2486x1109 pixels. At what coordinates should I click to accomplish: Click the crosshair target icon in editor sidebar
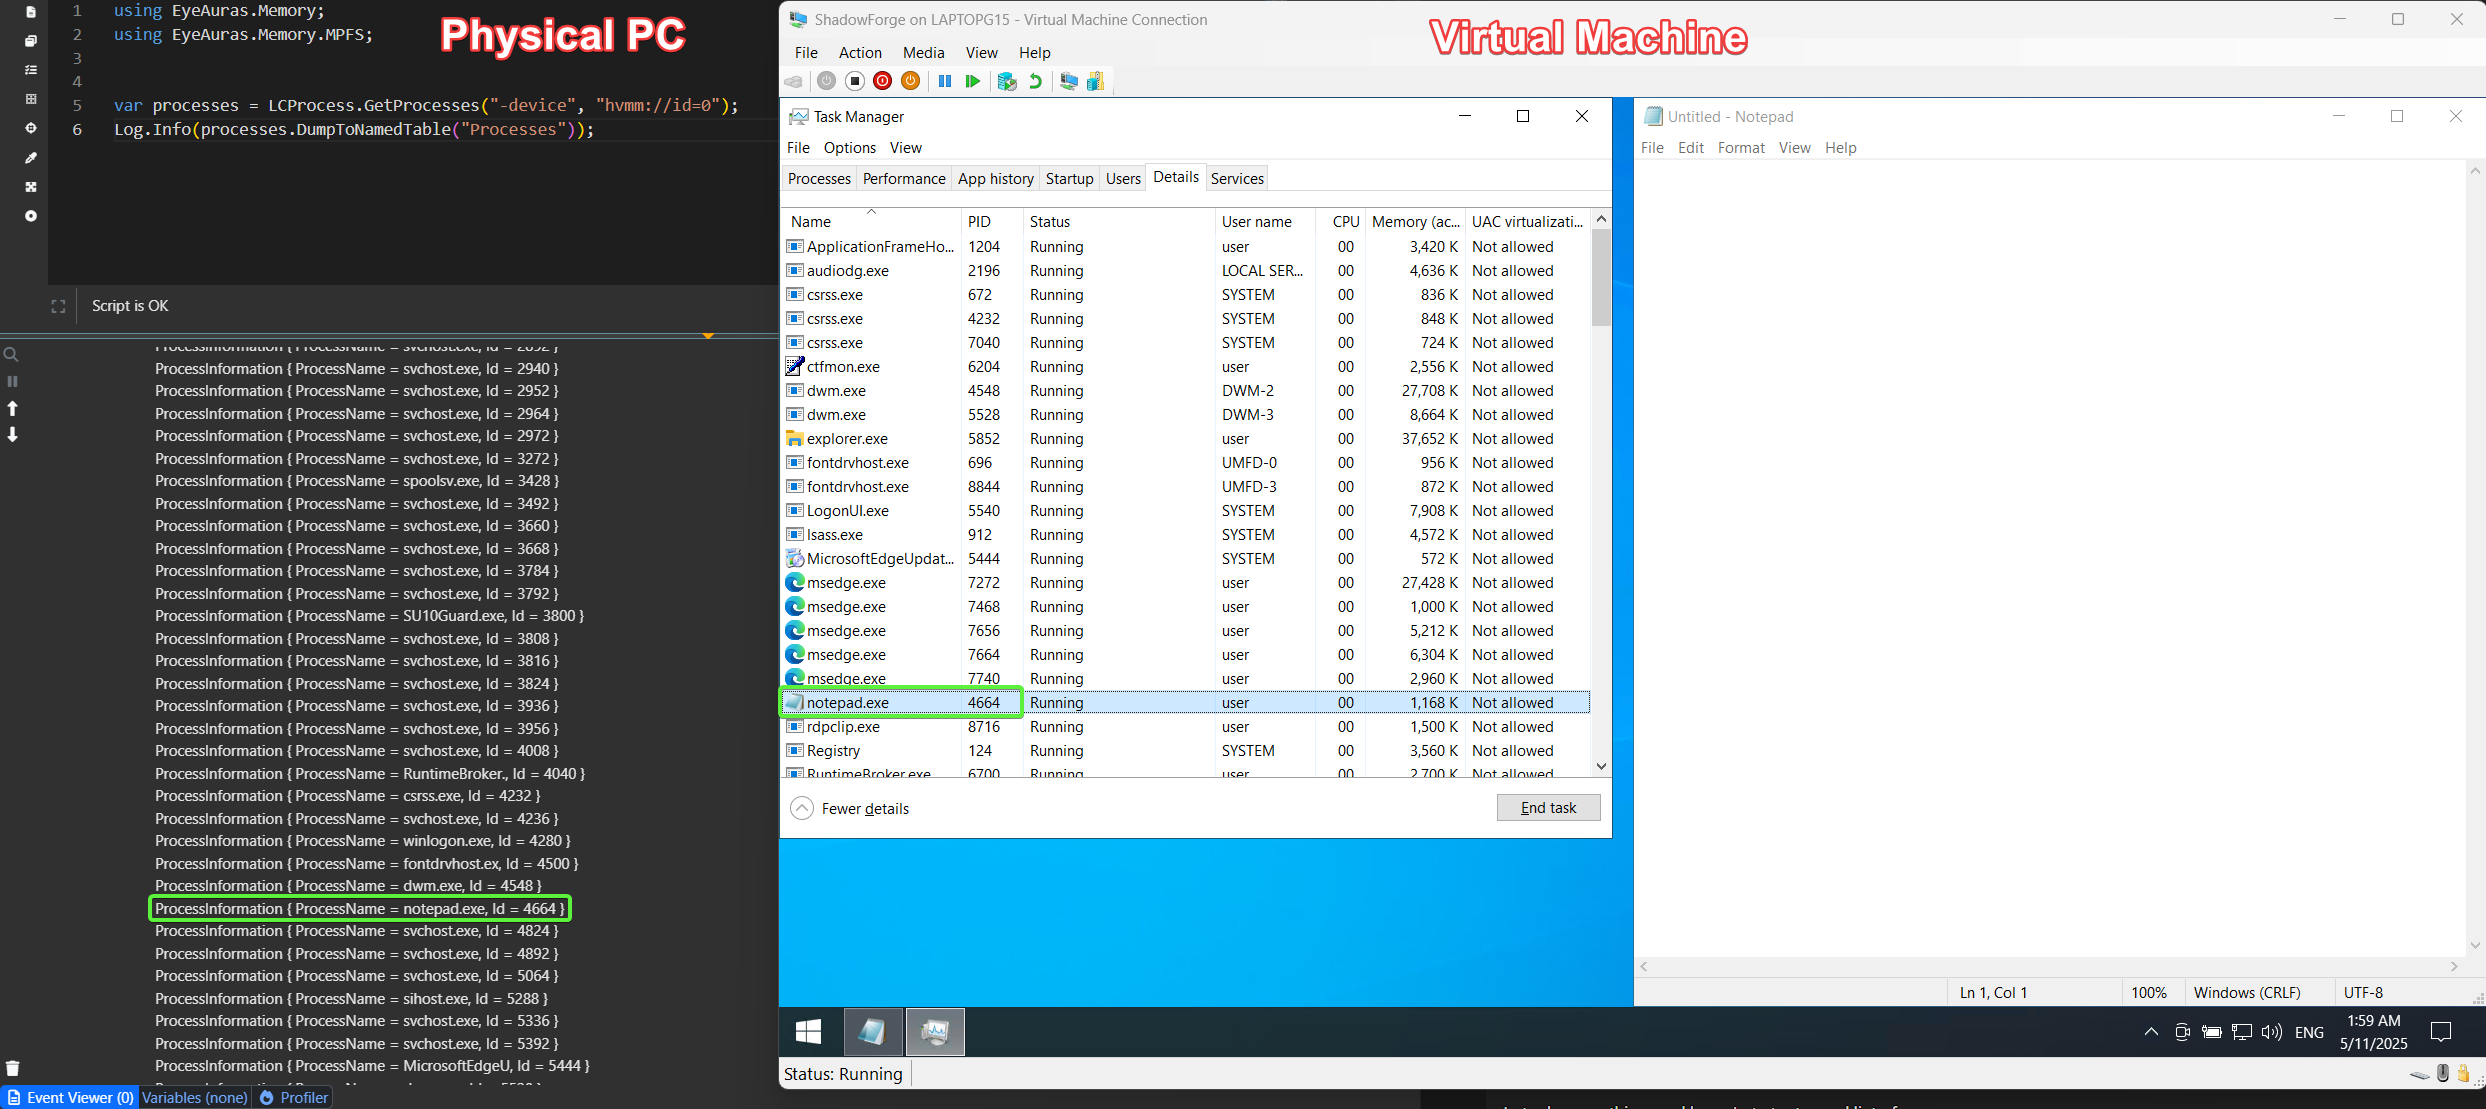coord(31,128)
